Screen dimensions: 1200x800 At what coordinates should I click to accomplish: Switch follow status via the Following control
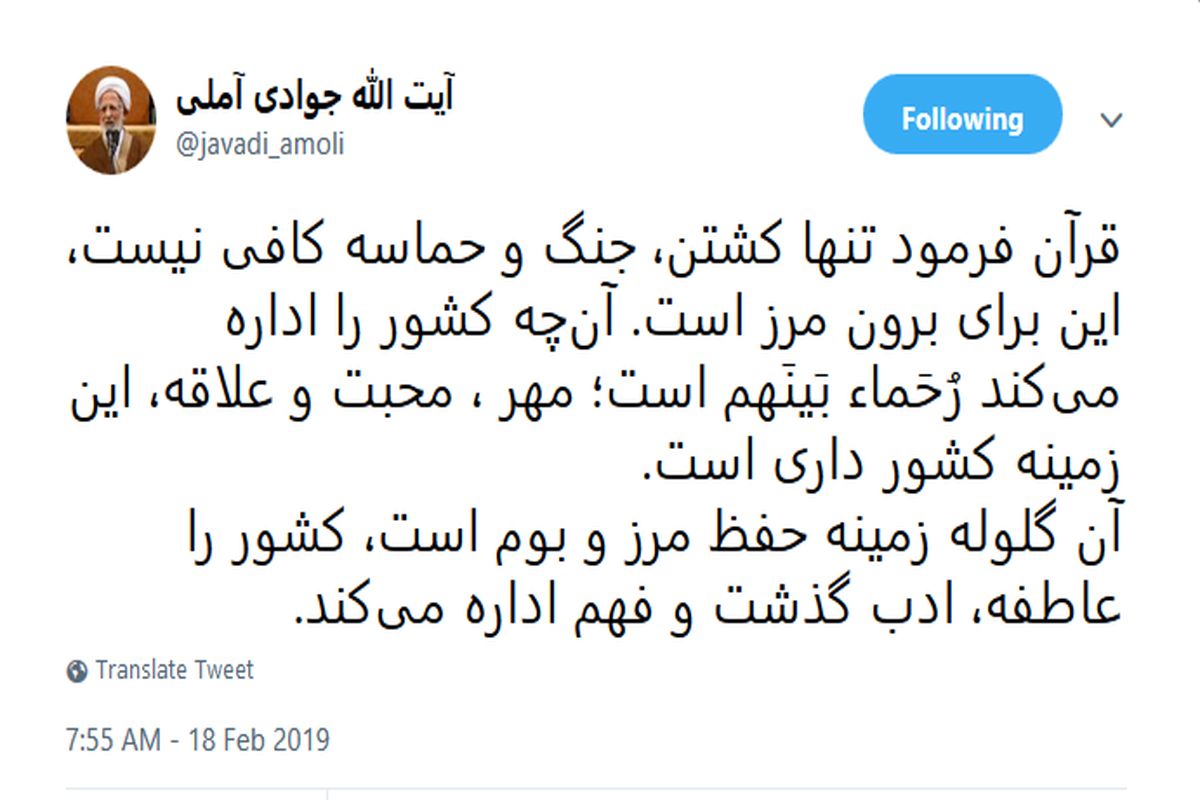coord(961,115)
